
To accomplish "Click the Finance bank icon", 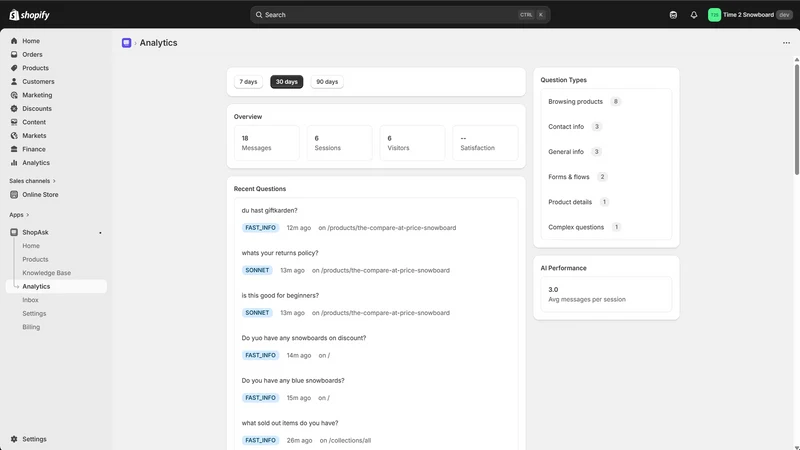I will click(14, 149).
